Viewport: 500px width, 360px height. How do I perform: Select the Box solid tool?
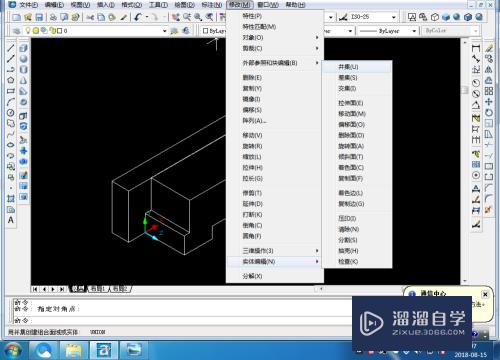click(23, 48)
